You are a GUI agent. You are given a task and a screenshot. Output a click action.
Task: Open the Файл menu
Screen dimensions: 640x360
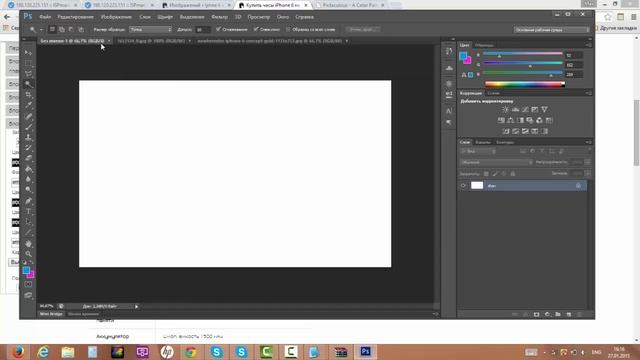point(45,17)
